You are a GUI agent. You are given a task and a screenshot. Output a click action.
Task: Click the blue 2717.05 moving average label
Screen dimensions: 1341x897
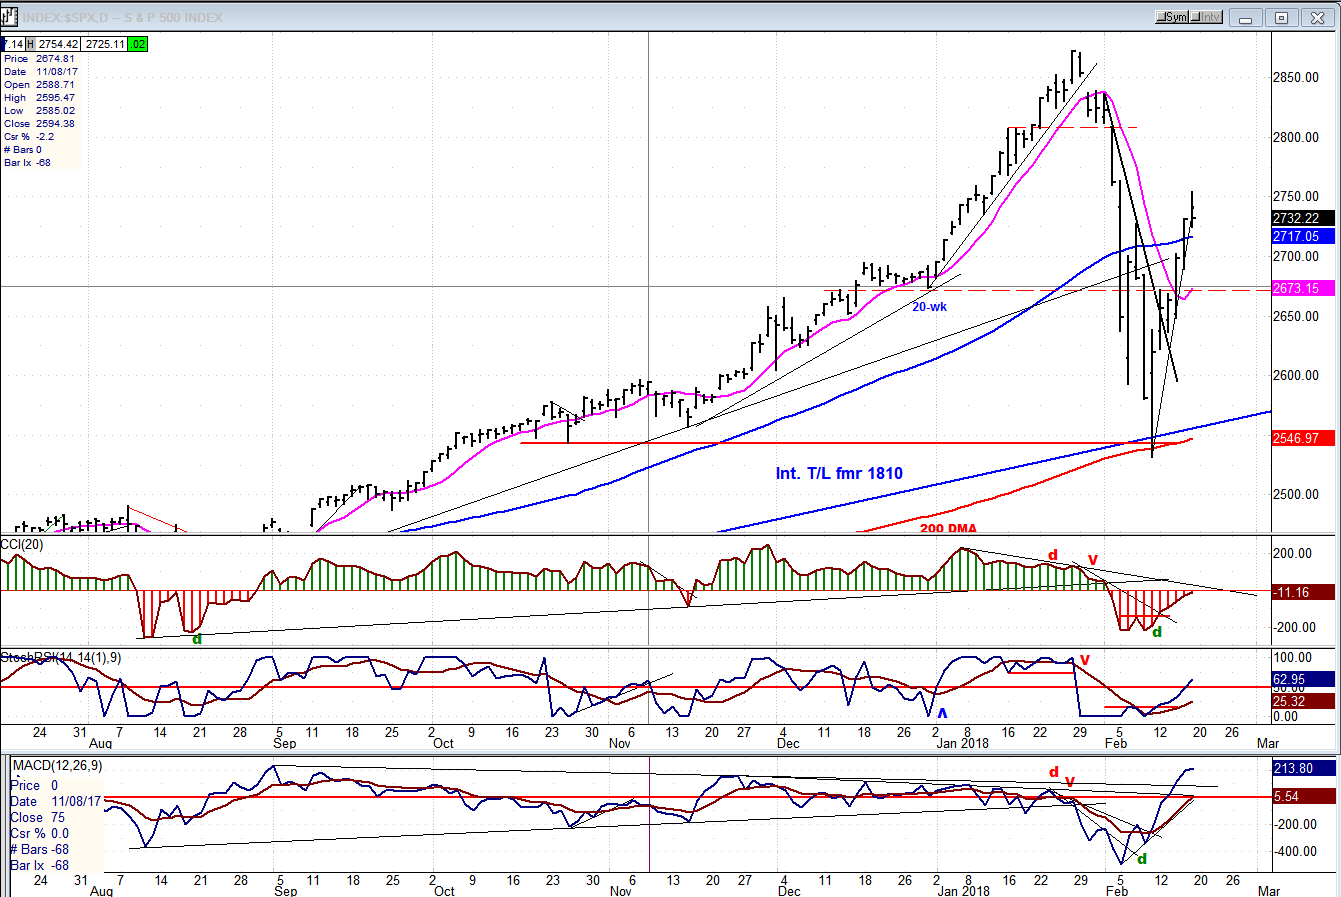coord(1302,236)
